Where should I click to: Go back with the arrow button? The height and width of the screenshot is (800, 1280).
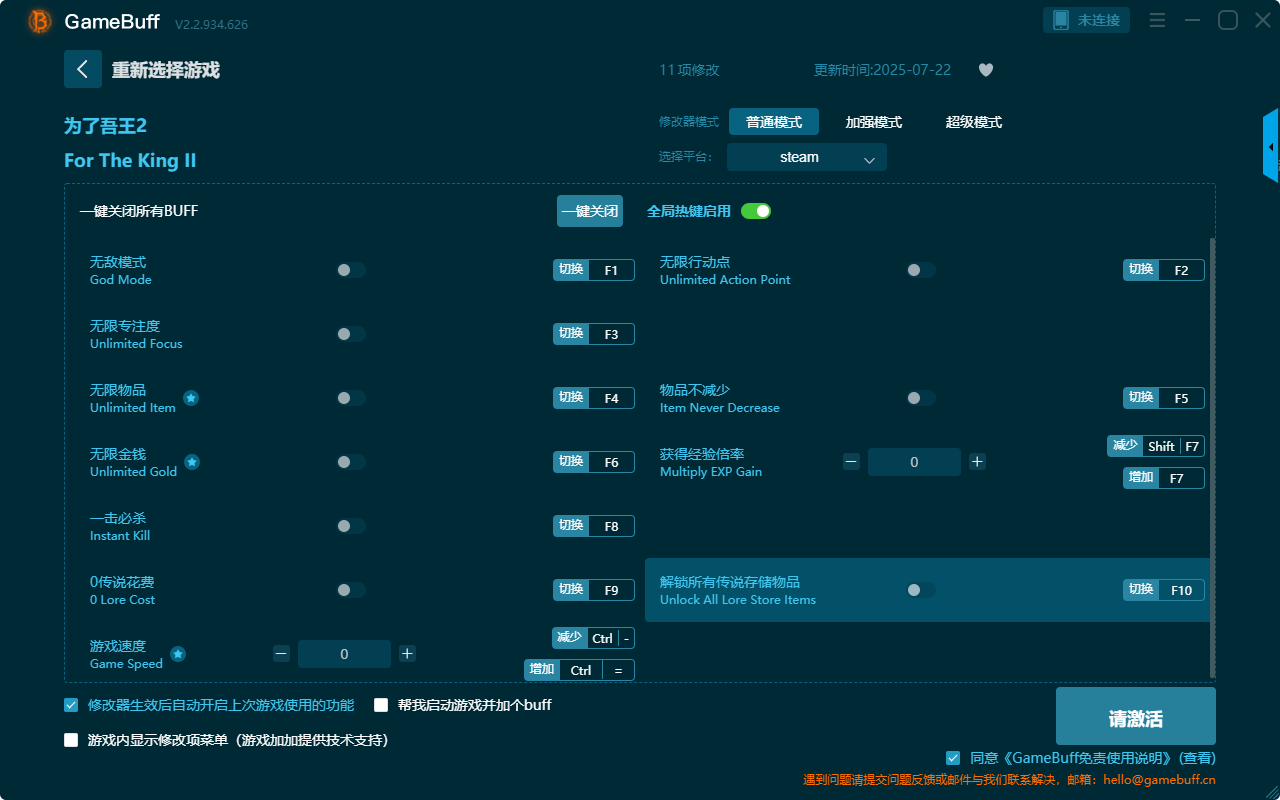point(83,69)
